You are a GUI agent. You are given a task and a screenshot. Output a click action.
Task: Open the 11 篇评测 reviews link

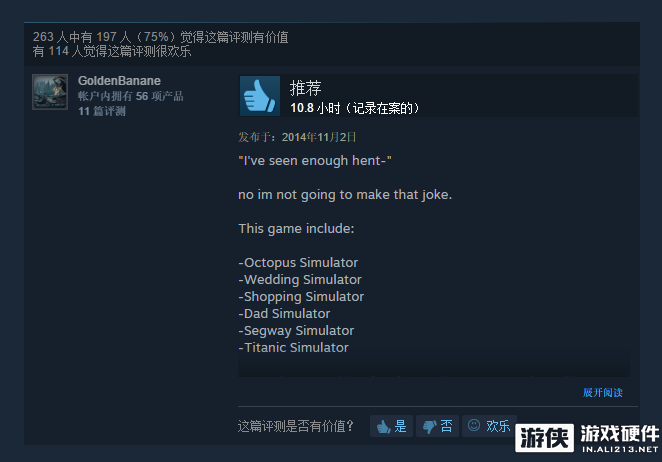pos(102,111)
